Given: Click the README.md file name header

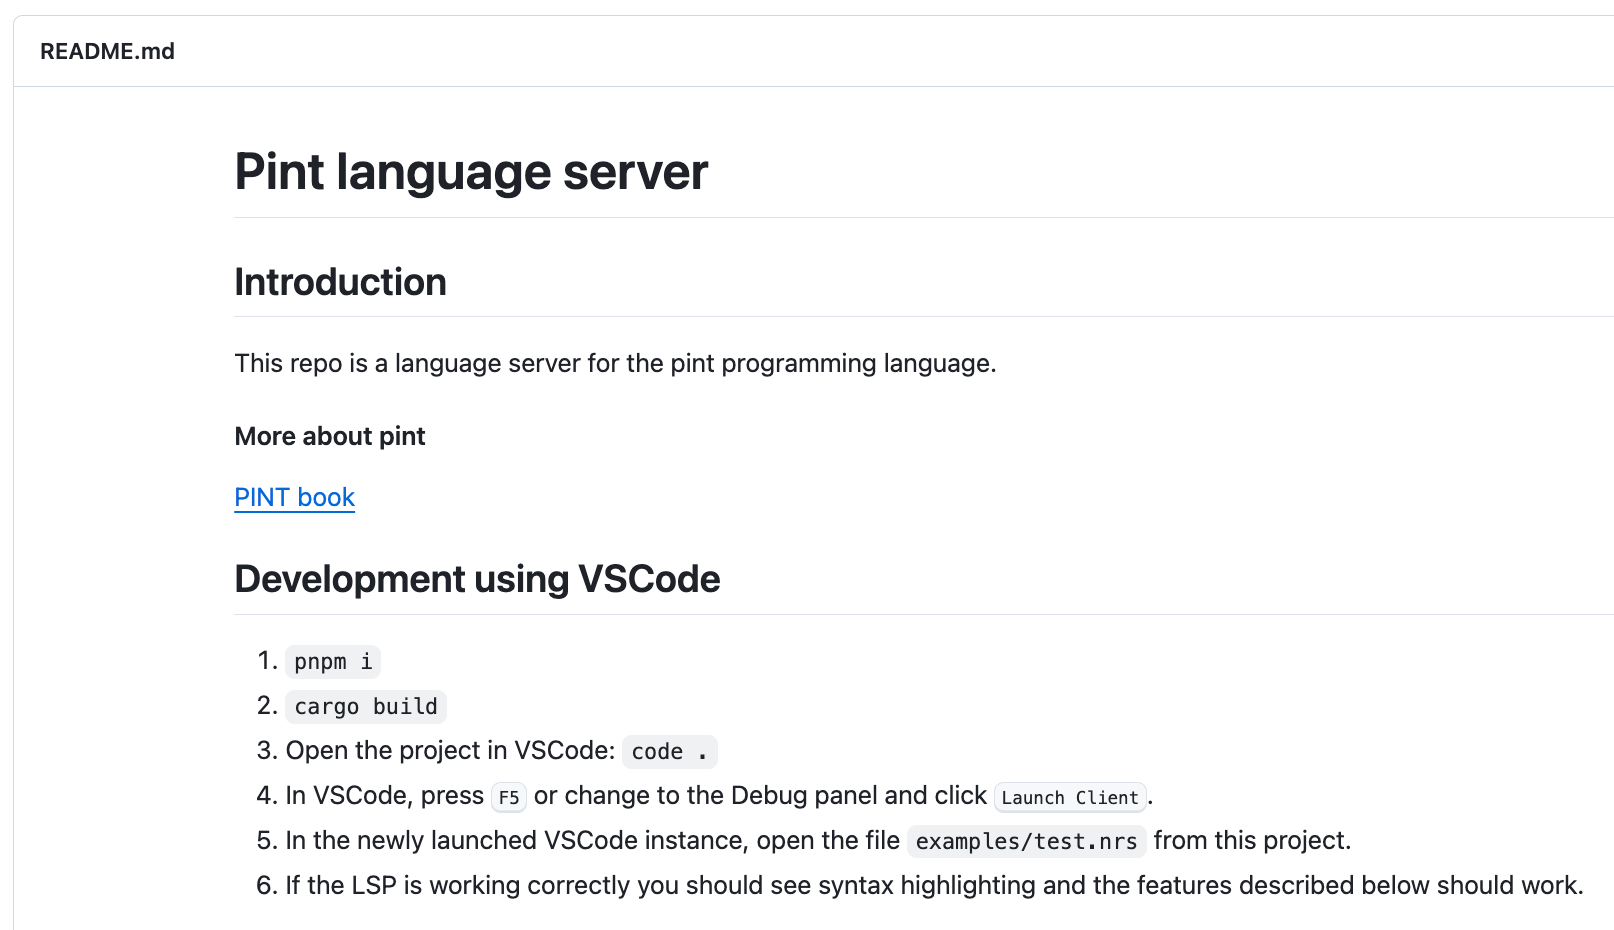Looking at the screenshot, I should (x=107, y=51).
